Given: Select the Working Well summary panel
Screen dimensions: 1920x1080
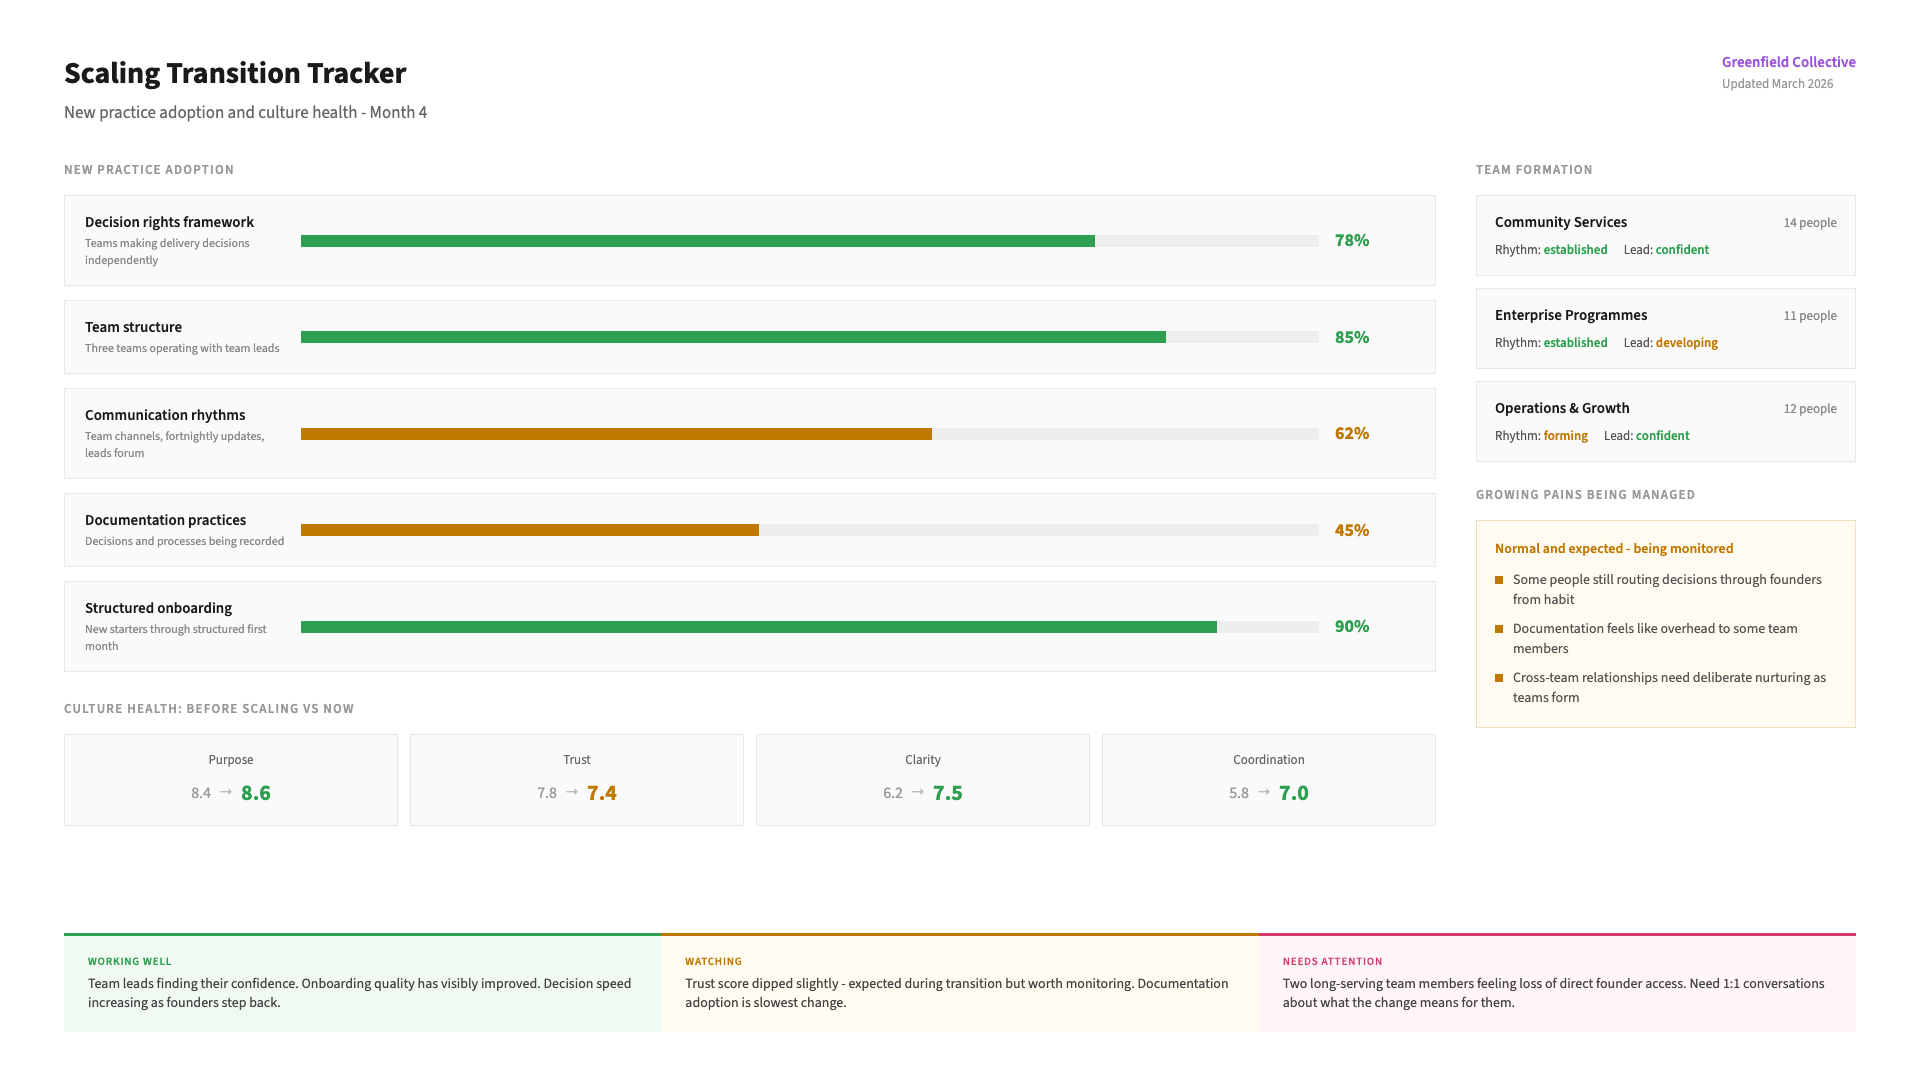Looking at the screenshot, I should pos(362,983).
